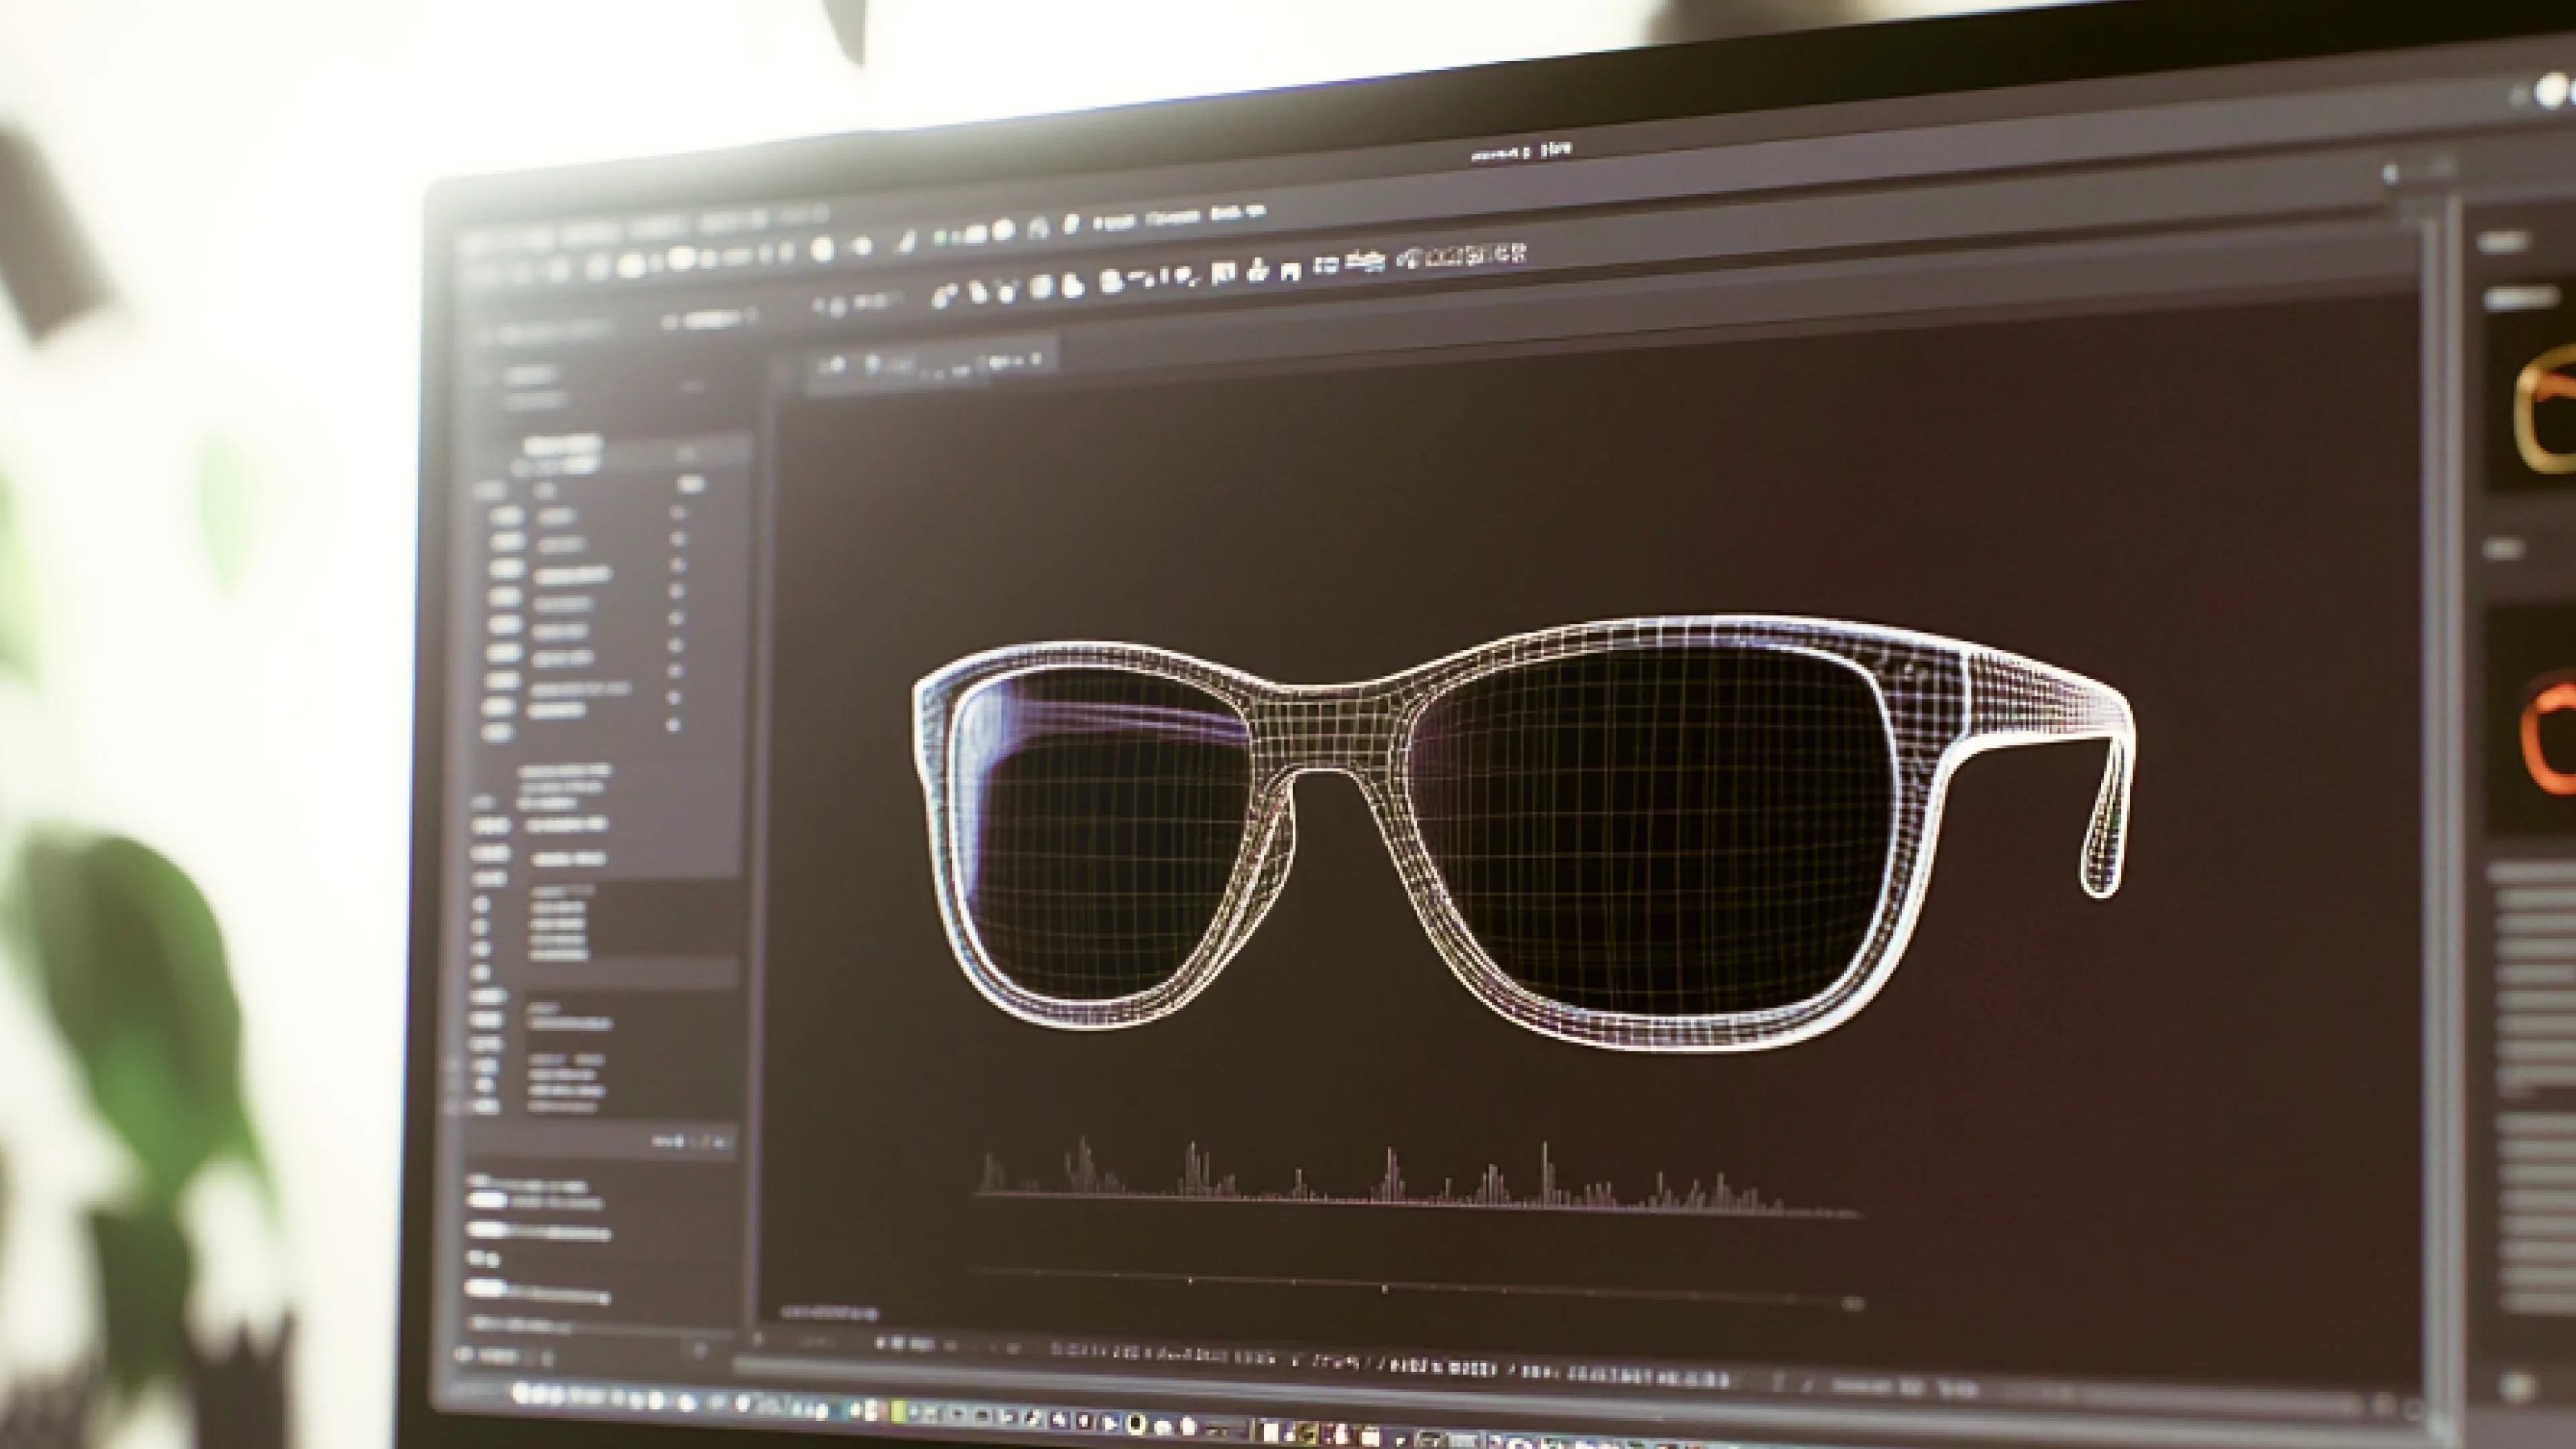This screenshot has height=1449, width=2576.
Task: Click the large round icon in upper toolbar row
Action: click(822, 248)
